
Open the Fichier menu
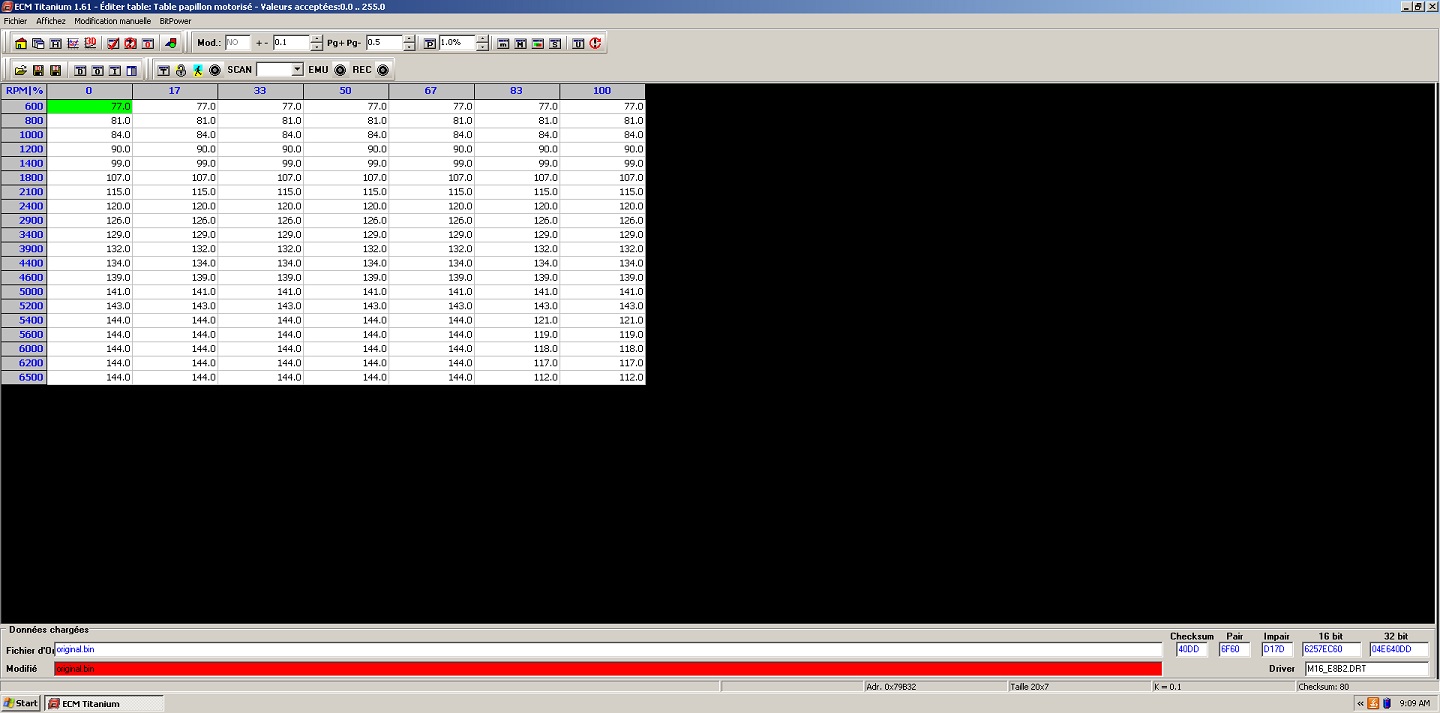coord(15,21)
